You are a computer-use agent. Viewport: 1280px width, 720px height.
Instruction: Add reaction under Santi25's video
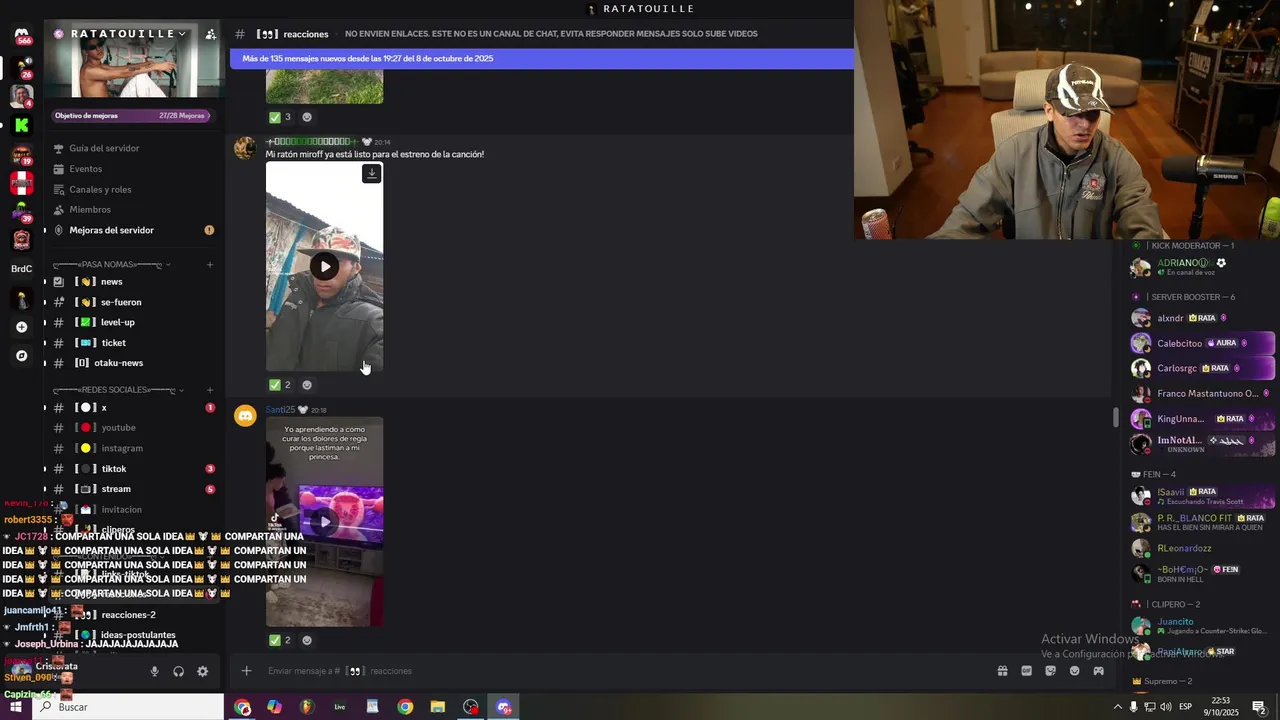click(307, 640)
